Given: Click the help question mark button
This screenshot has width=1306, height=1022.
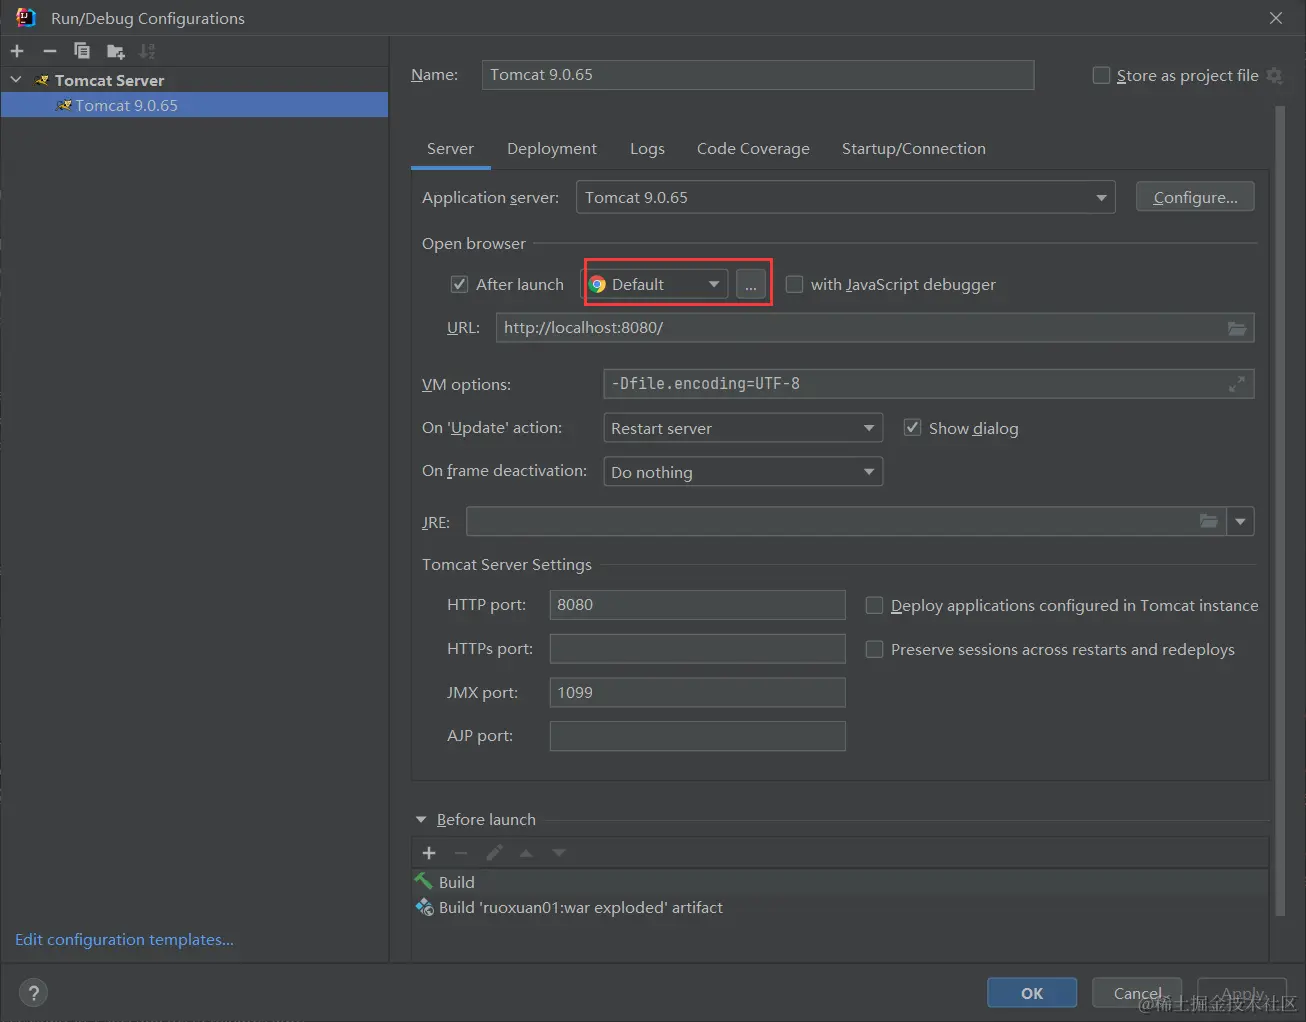Looking at the screenshot, I should tap(33, 993).
